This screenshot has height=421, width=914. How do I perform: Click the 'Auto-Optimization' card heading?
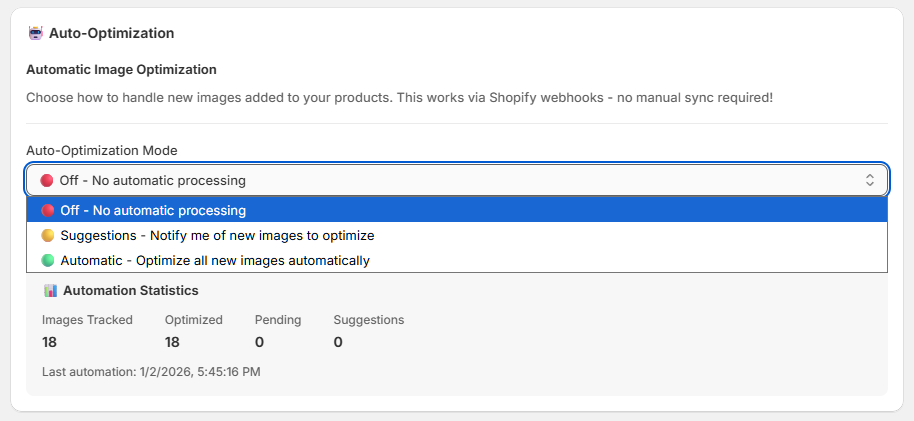pyautogui.click(x=111, y=33)
